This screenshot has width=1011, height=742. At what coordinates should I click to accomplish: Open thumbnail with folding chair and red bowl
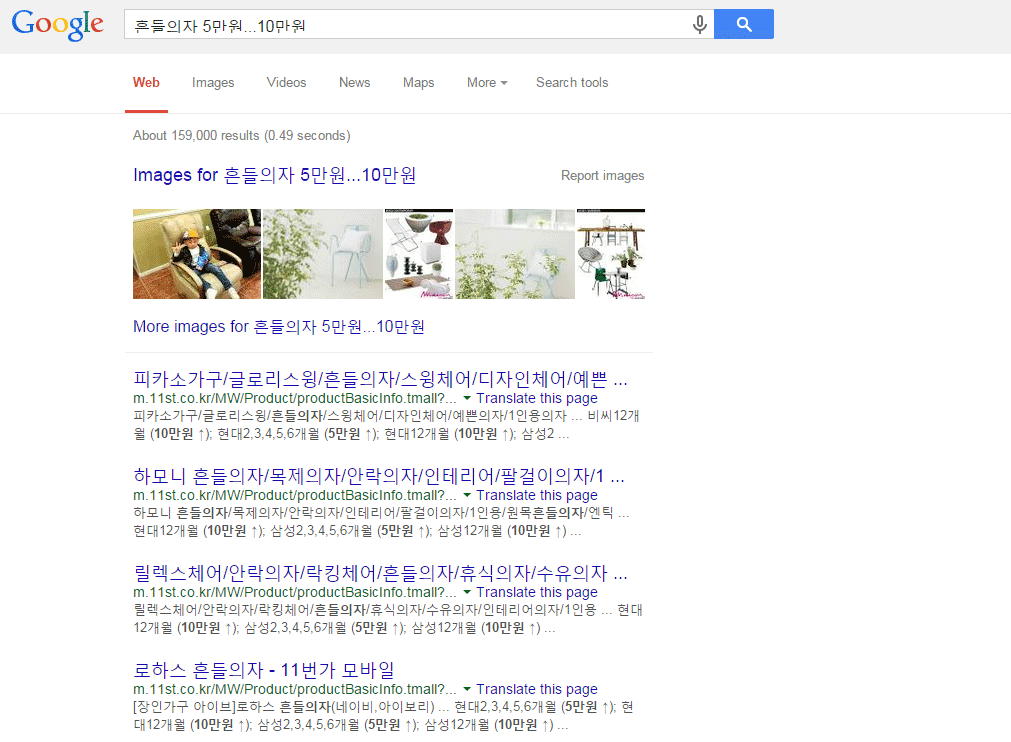pos(418,254)
